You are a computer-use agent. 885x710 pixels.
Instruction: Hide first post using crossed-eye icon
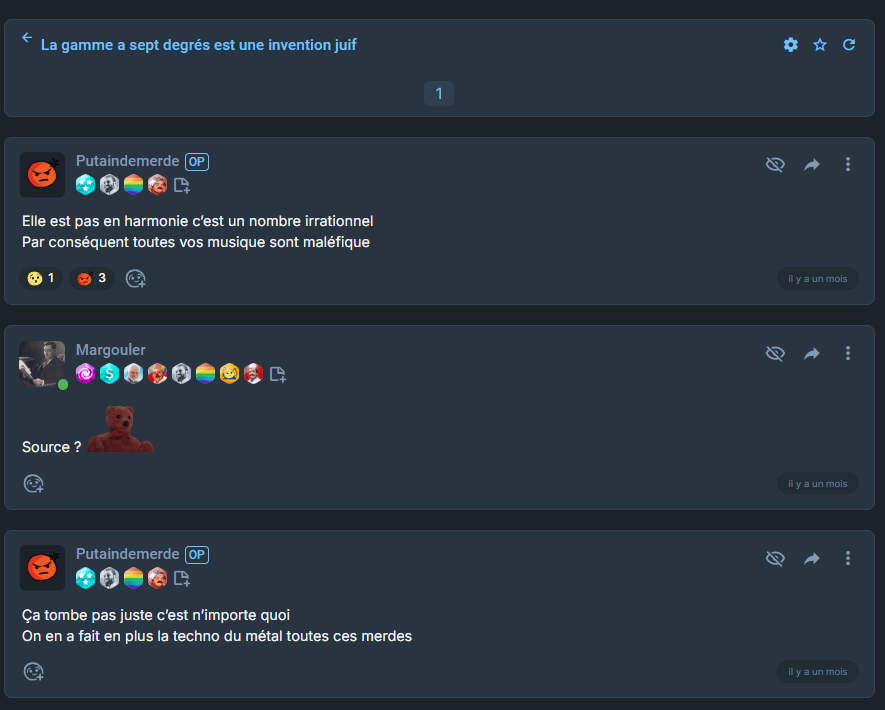[775, 164]
